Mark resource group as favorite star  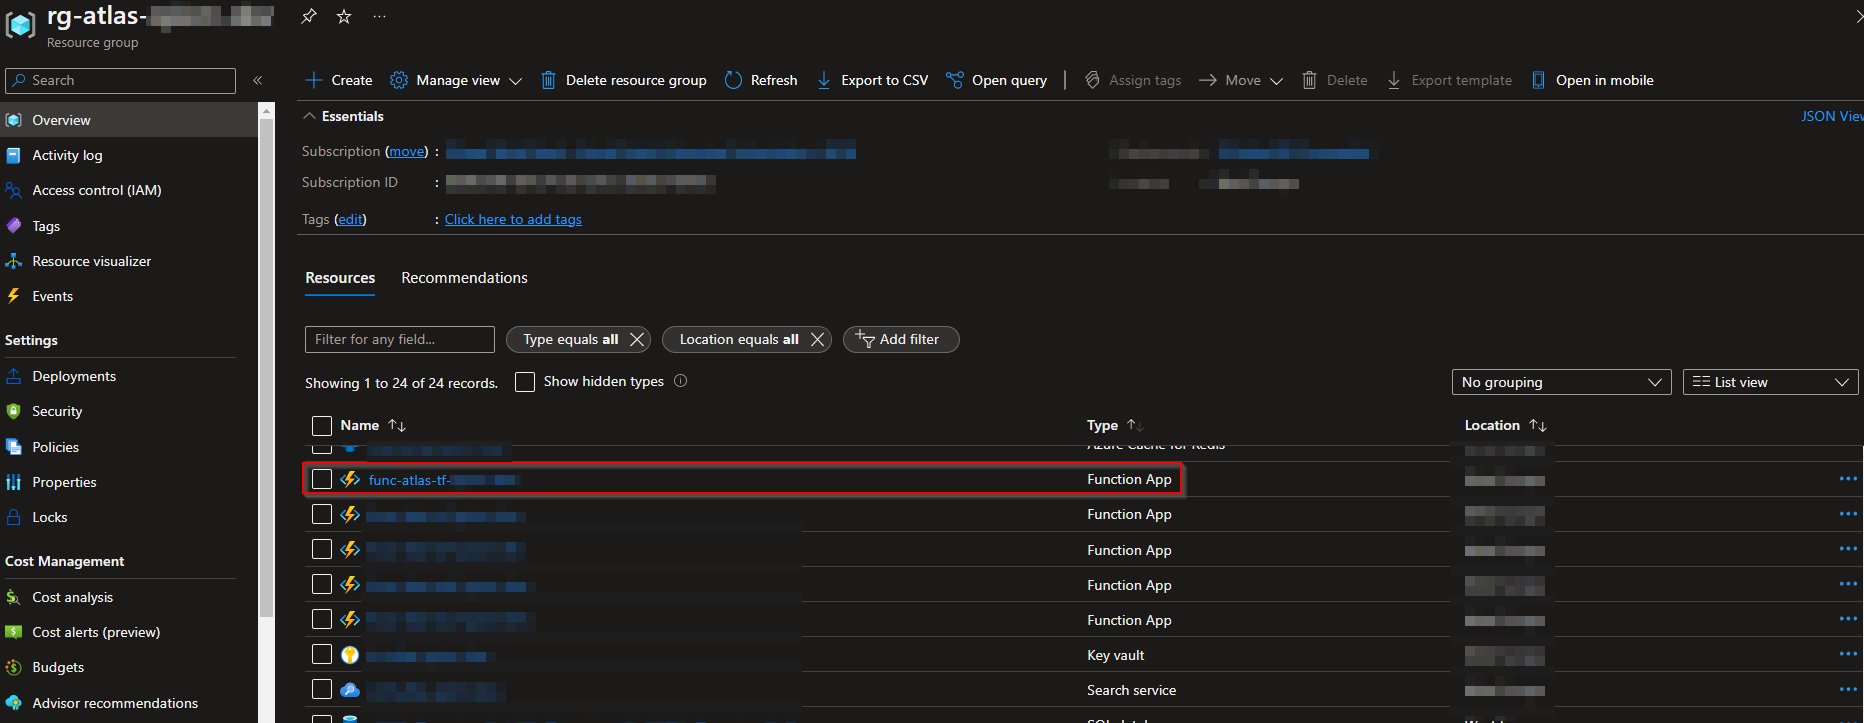(344, 16)
